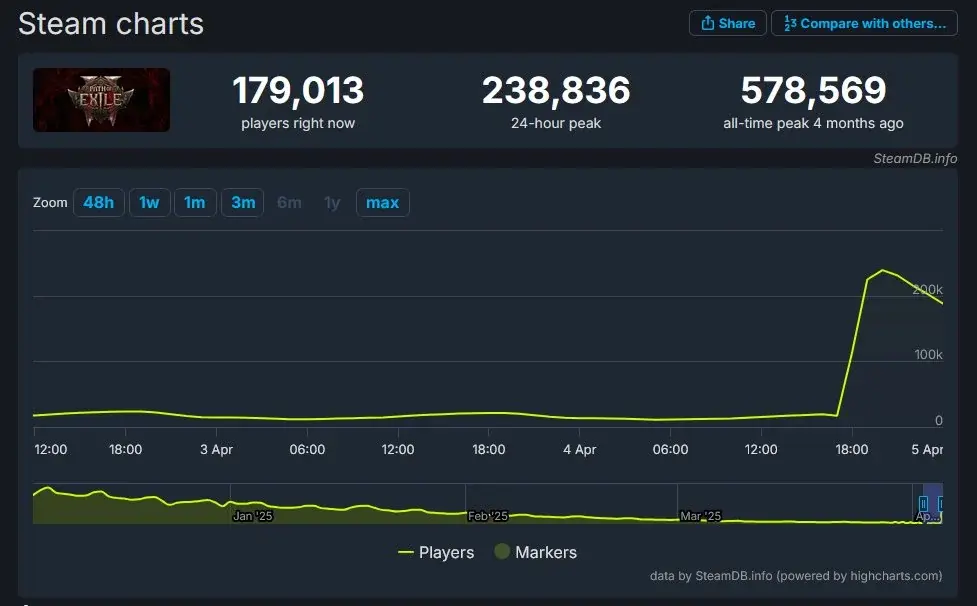The width and height of the screenshot is (977, 606).
Task: Set chart zoom to max
Action: 383,202
